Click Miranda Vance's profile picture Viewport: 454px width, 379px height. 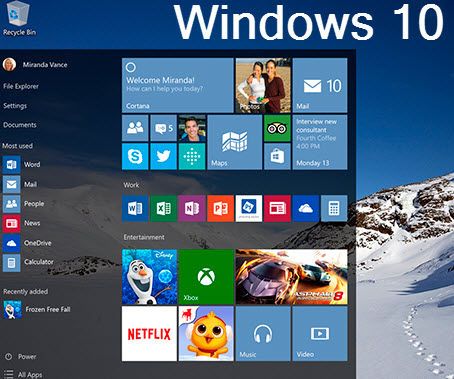9,64
